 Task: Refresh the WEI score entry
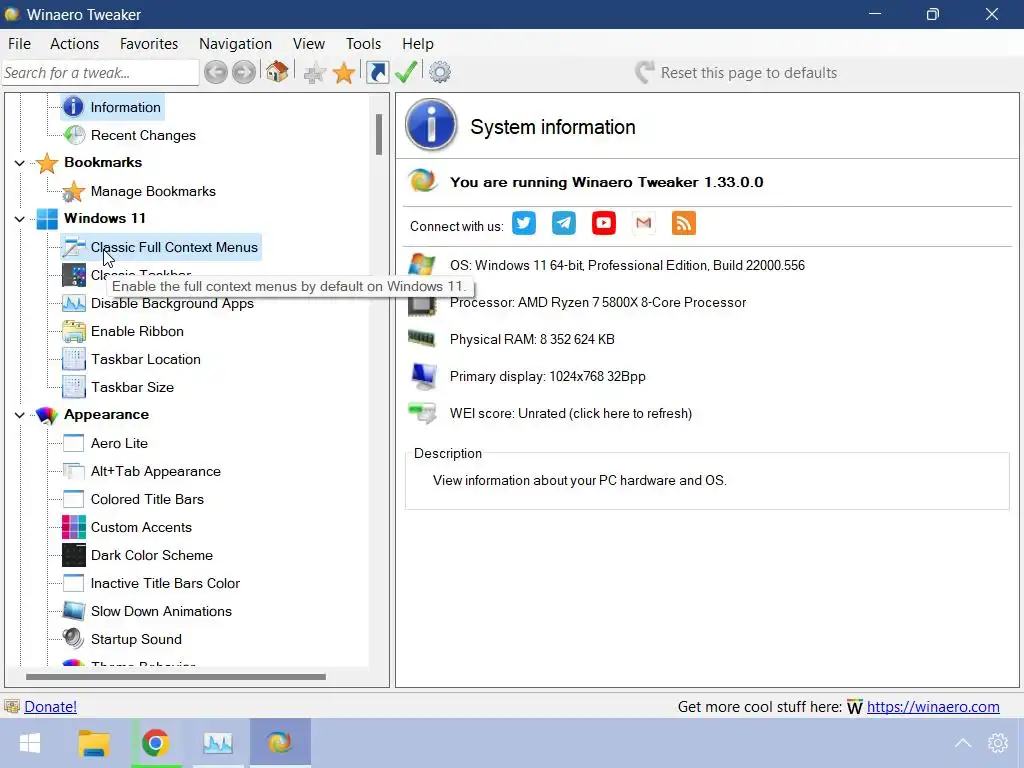tap(570, 413)
